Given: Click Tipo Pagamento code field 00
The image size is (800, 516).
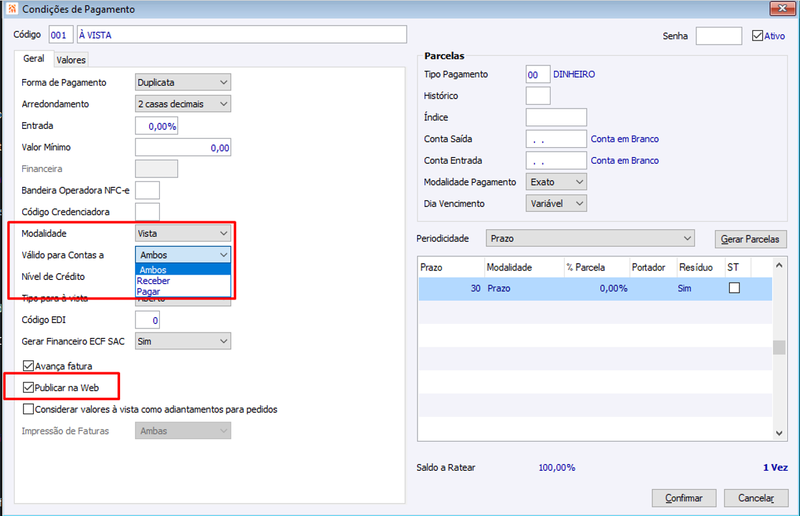Looking at the screenshot, I should 538,75.
